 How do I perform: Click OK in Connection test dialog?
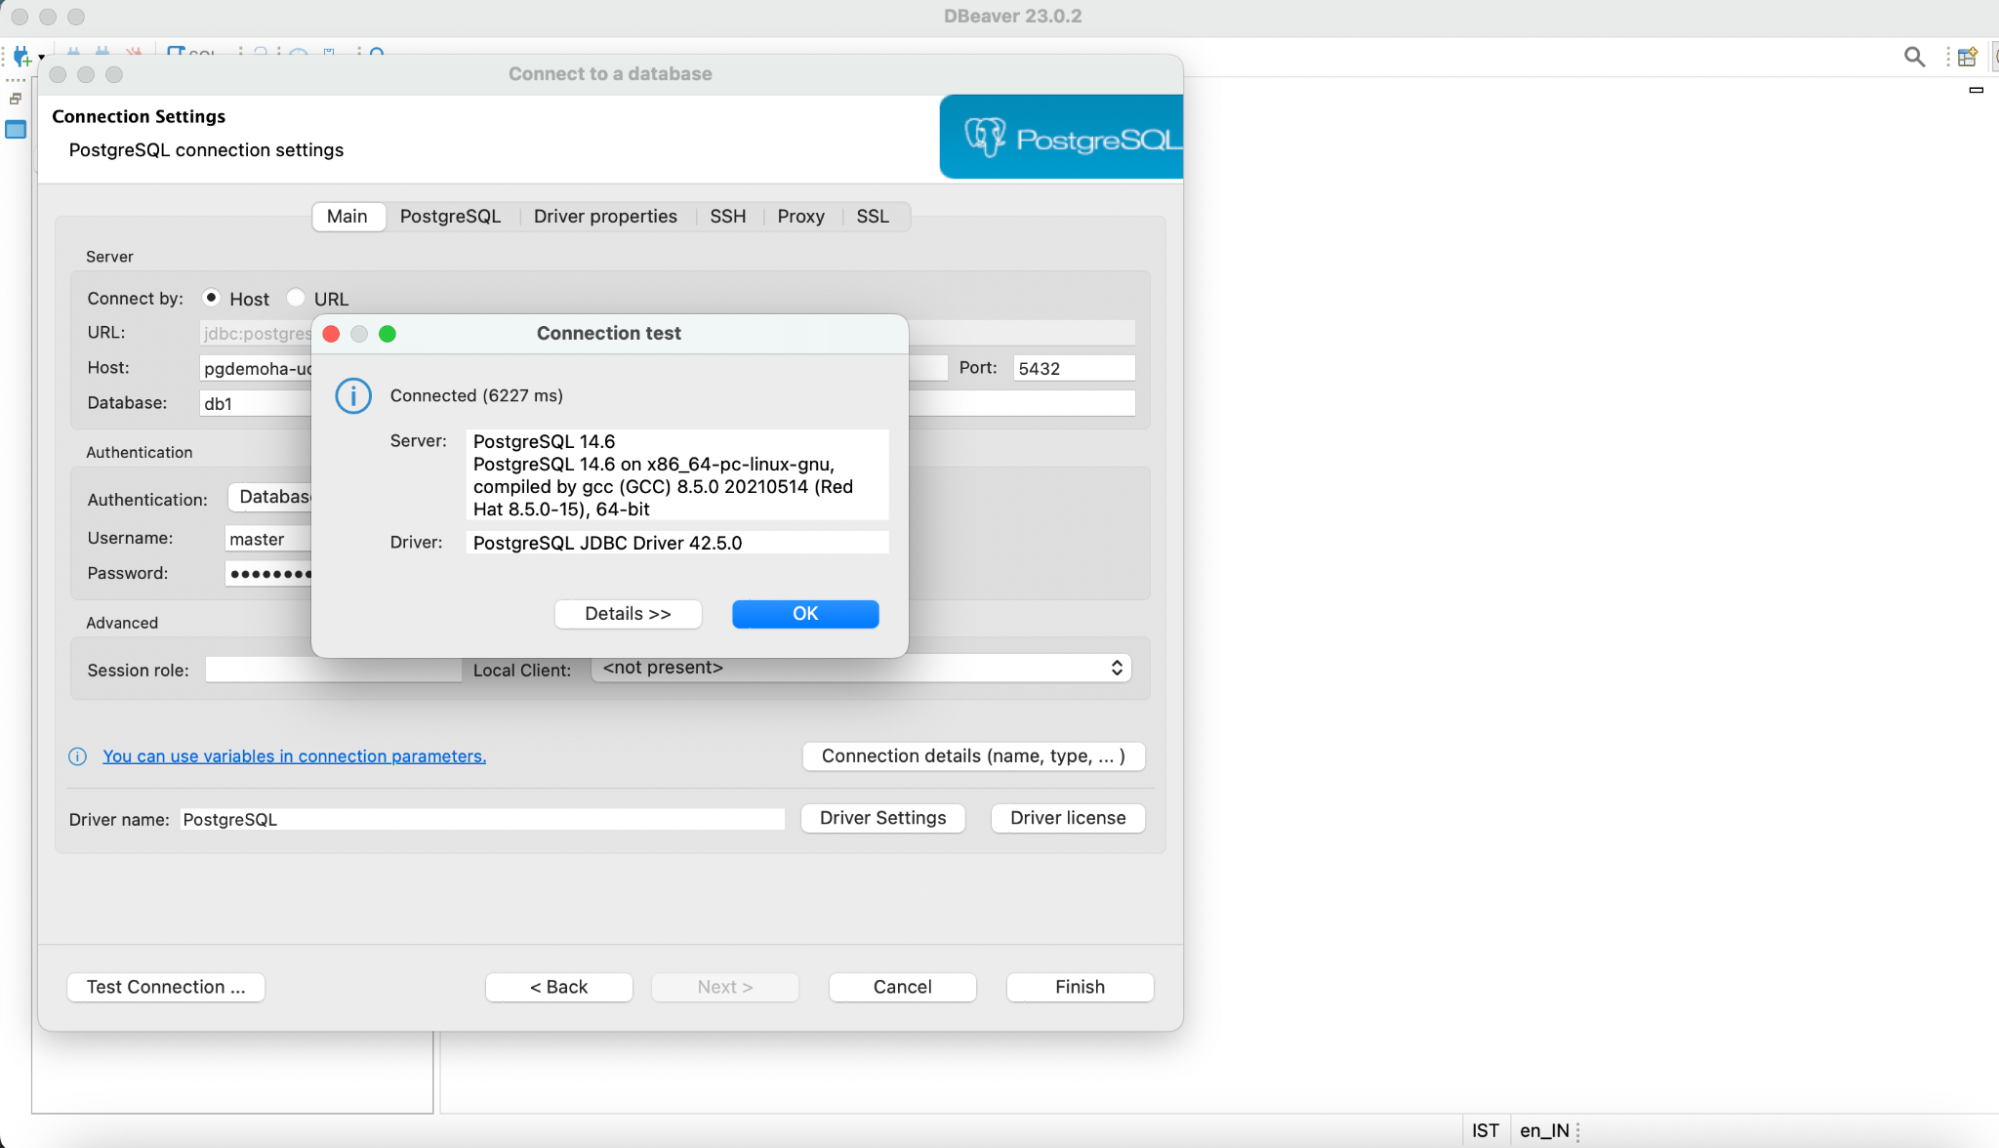[805, 614]
